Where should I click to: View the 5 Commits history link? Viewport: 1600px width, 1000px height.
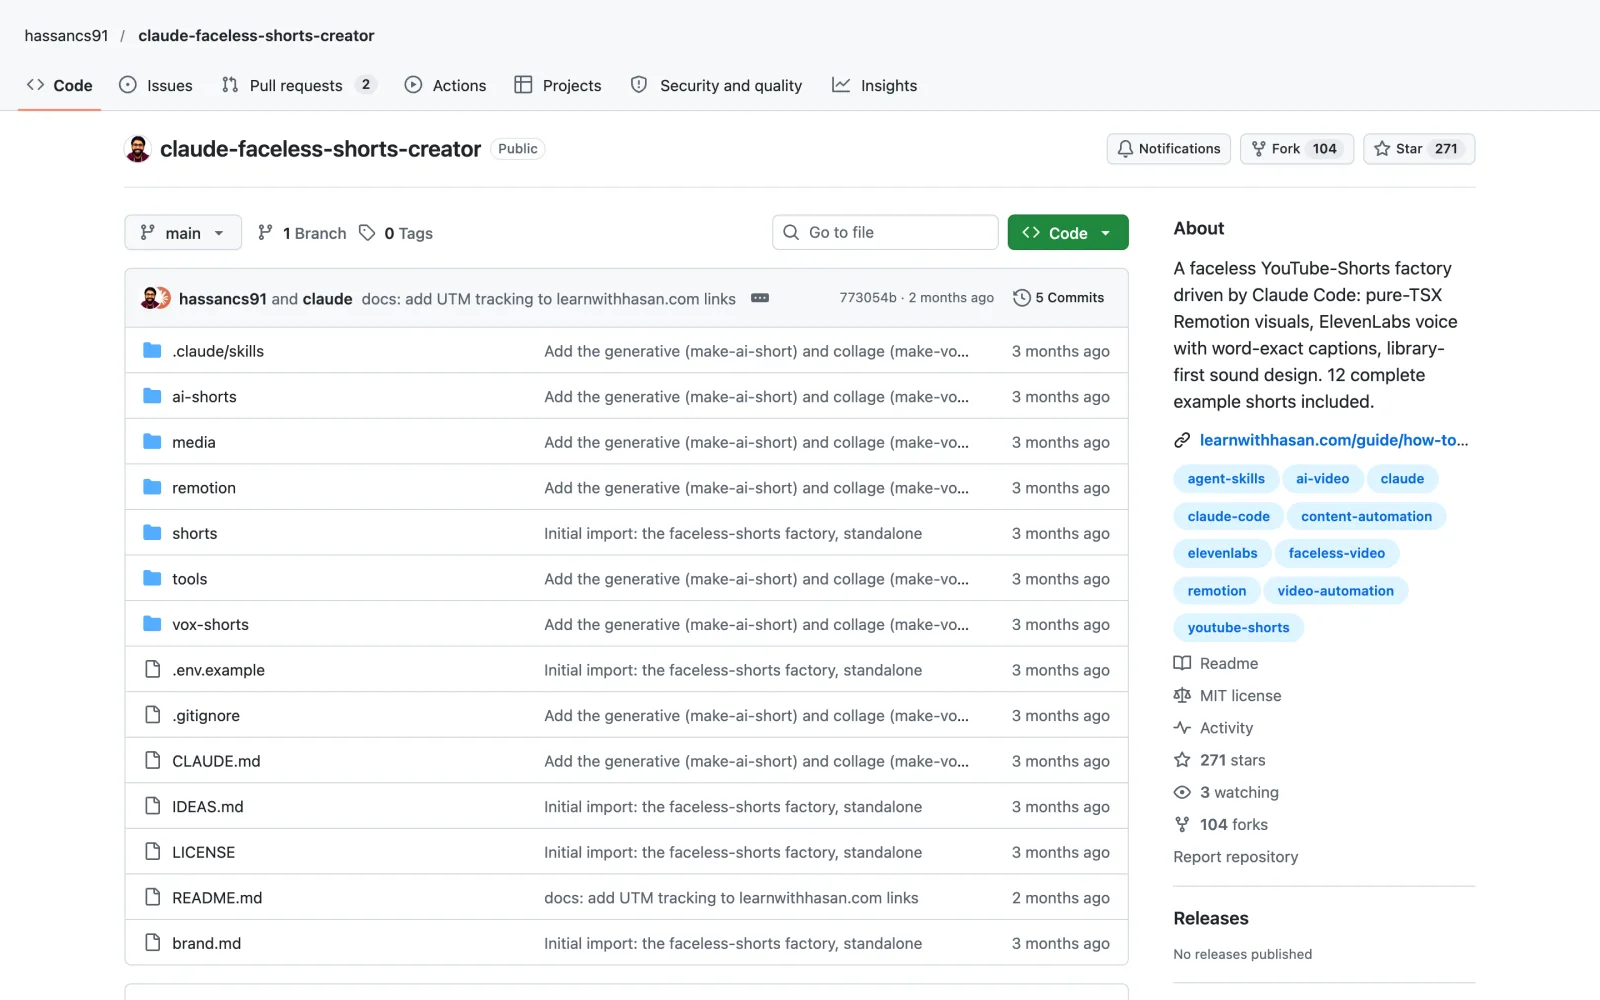tap(1058, 298)
